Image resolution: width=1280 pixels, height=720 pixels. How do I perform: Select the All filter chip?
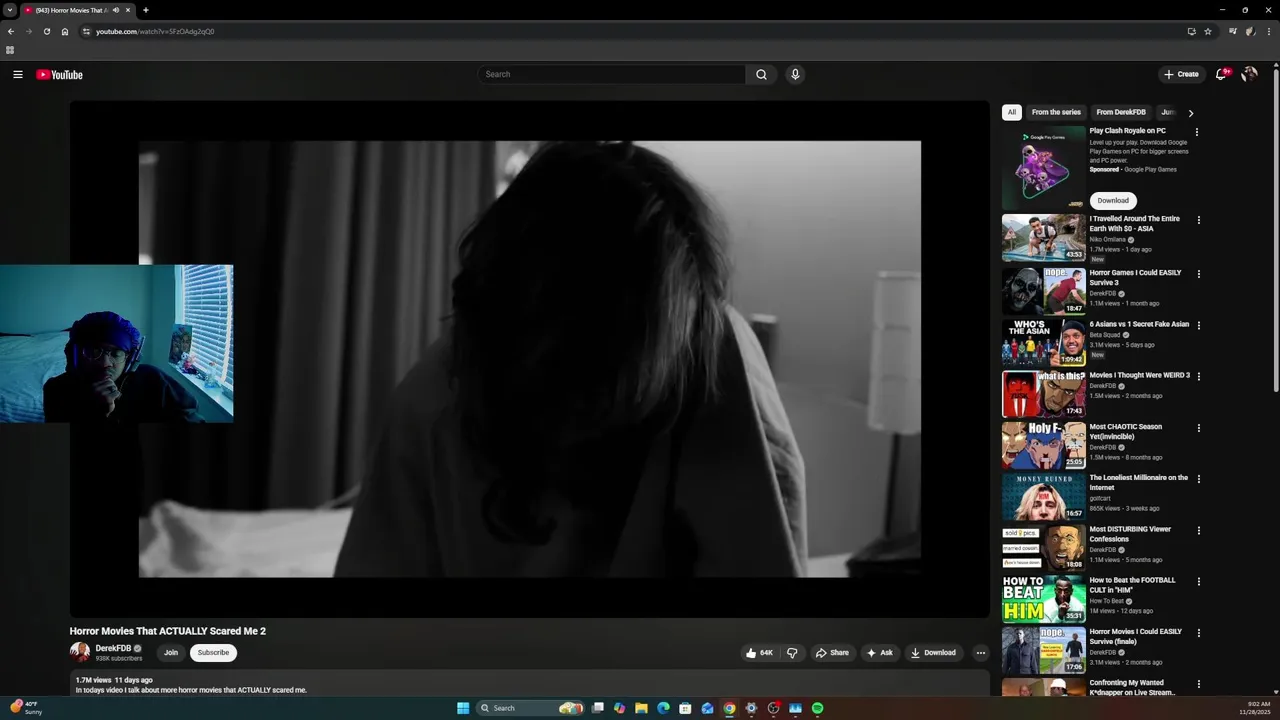tap(1012, 112)
